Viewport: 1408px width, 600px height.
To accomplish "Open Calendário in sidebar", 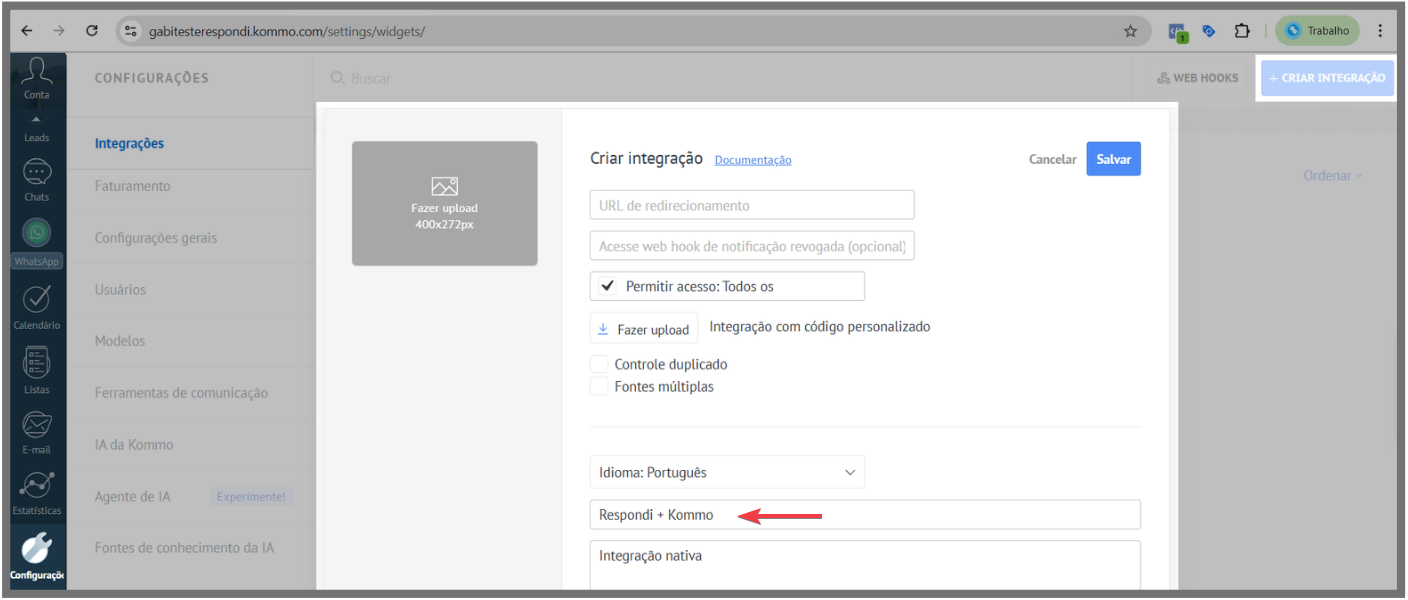I will [37, 308].
